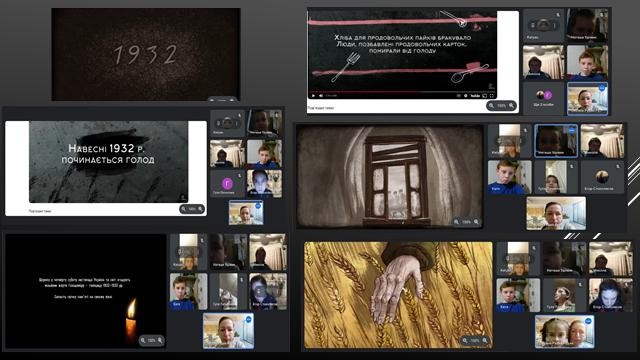640x360 pixels.
Task: Zoom in on the candle slide
Action: click(x=160, y=340)
